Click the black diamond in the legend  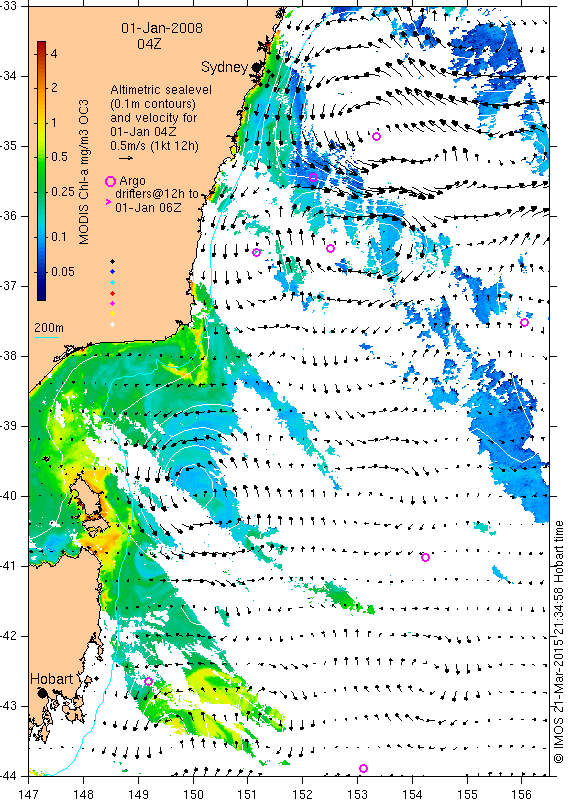[113, 261]
